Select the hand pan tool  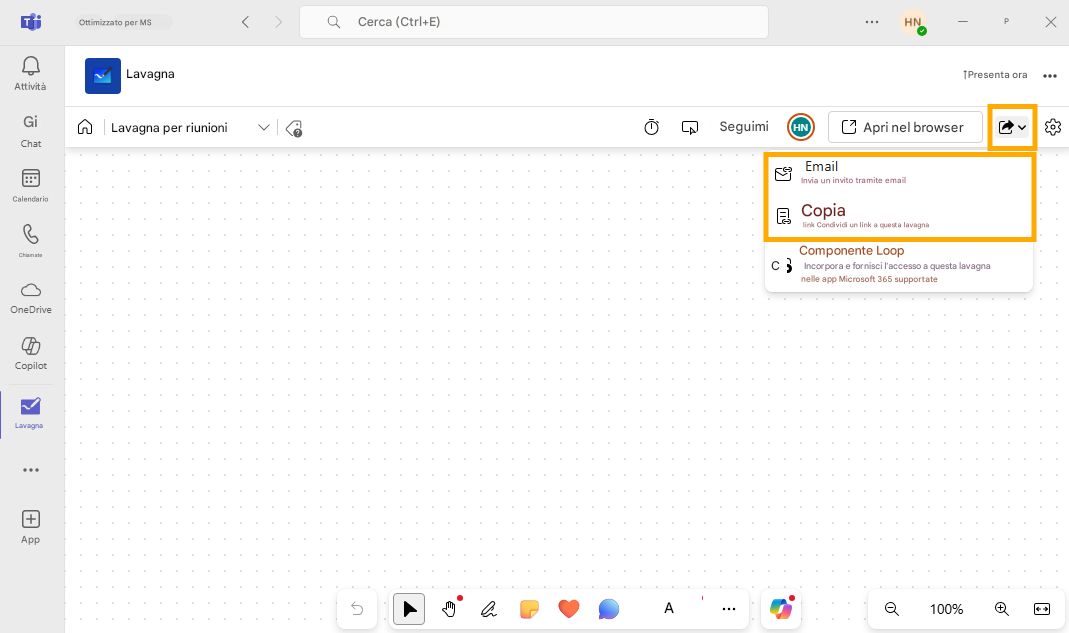click(x=449, y=608)
